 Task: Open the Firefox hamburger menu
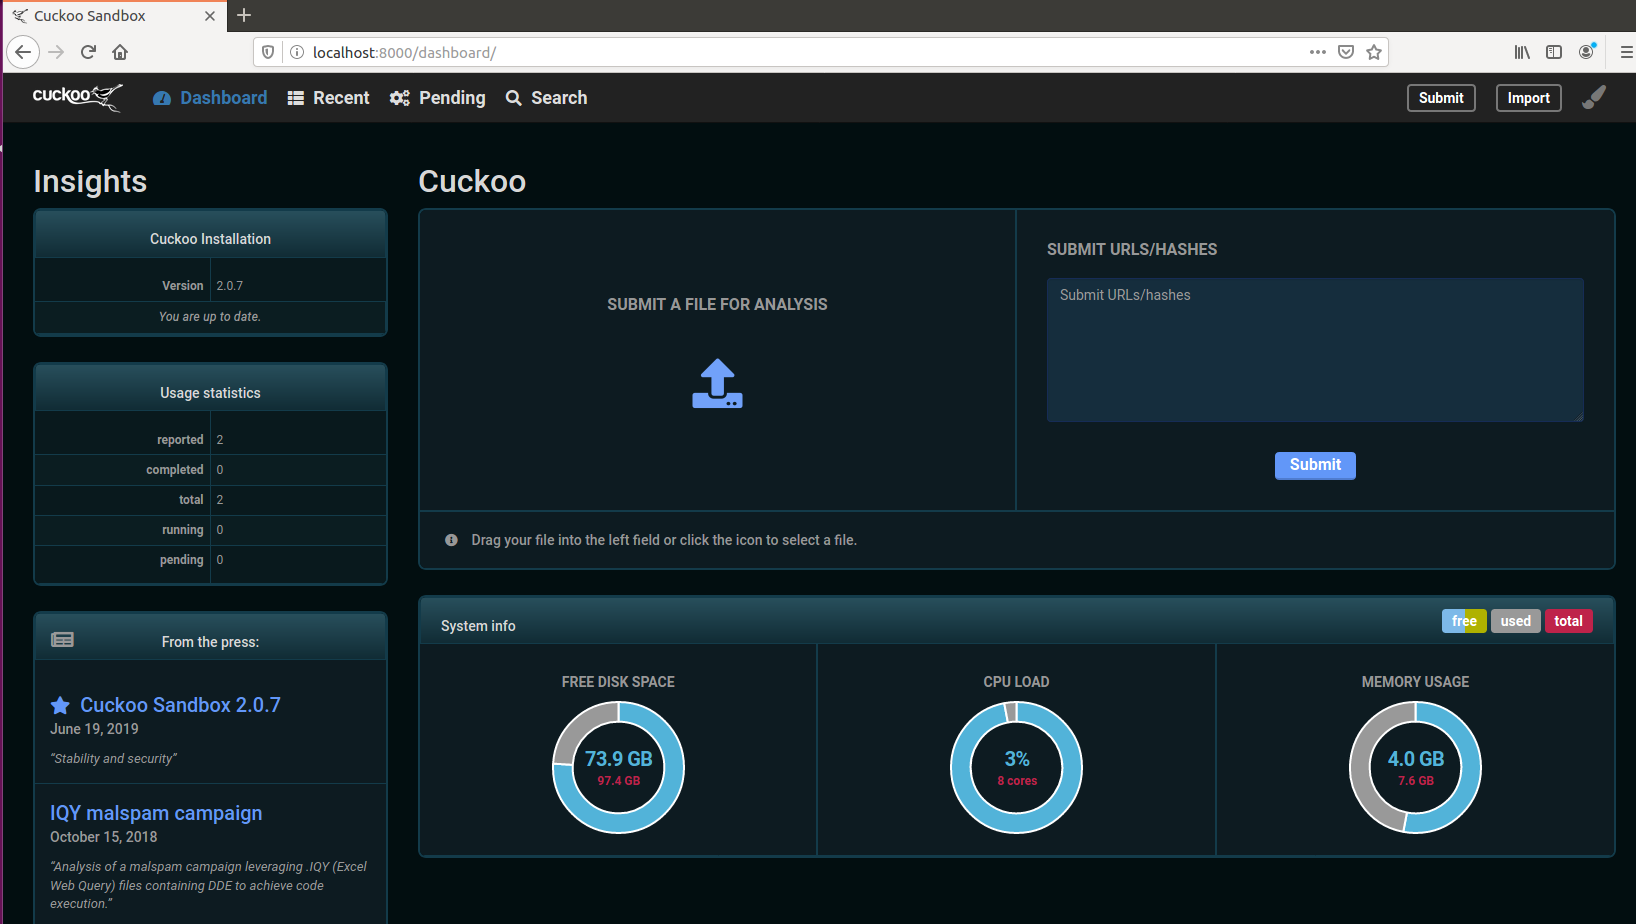coord(1626,52)
